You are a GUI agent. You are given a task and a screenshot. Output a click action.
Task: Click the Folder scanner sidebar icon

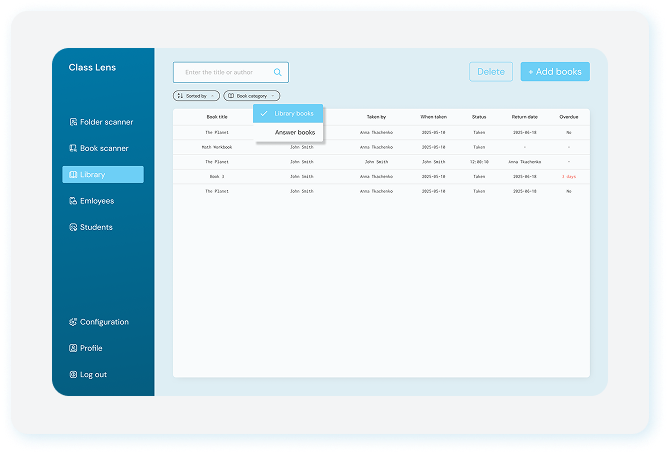coord(73,122)
